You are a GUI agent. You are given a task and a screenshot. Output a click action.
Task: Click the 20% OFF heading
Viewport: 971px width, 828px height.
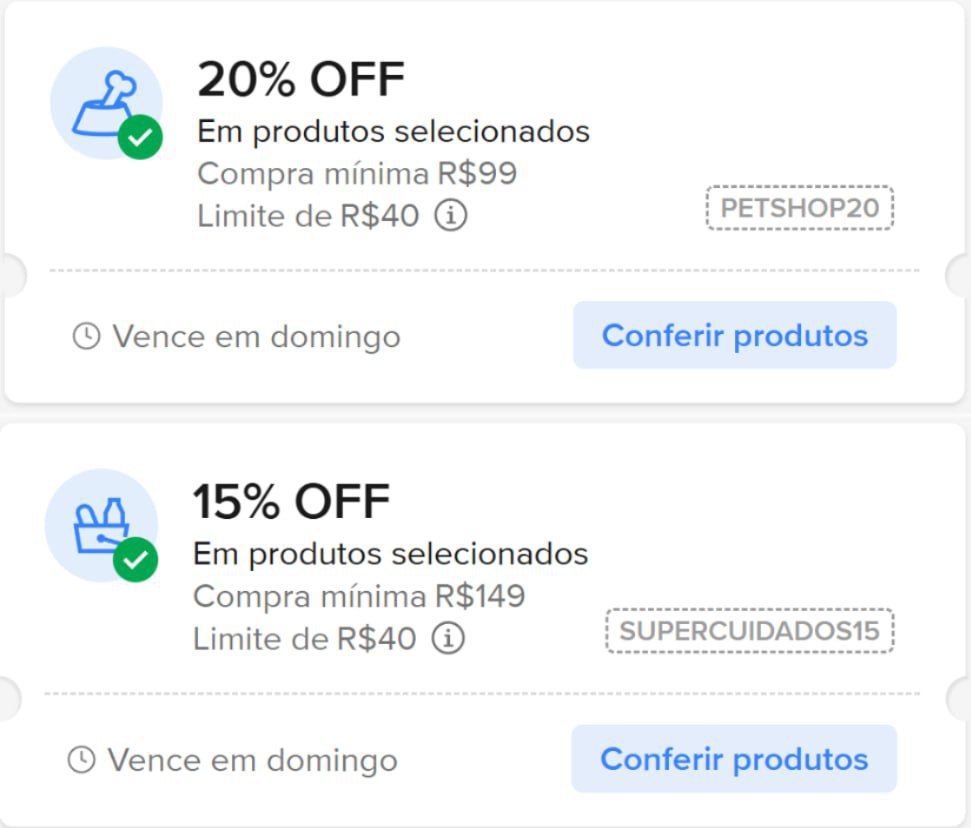point(301,80)
